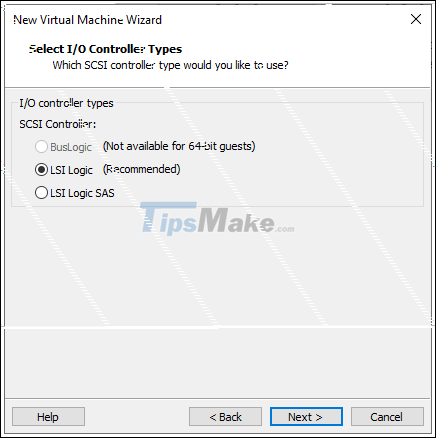
Task: Return to previous page with Back
Action: [225, 417]
